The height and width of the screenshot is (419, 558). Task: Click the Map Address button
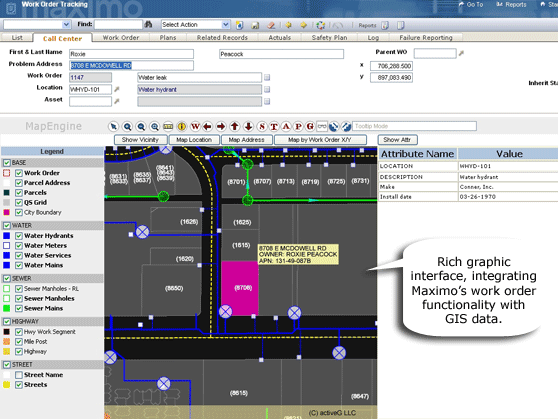[247, 140]
